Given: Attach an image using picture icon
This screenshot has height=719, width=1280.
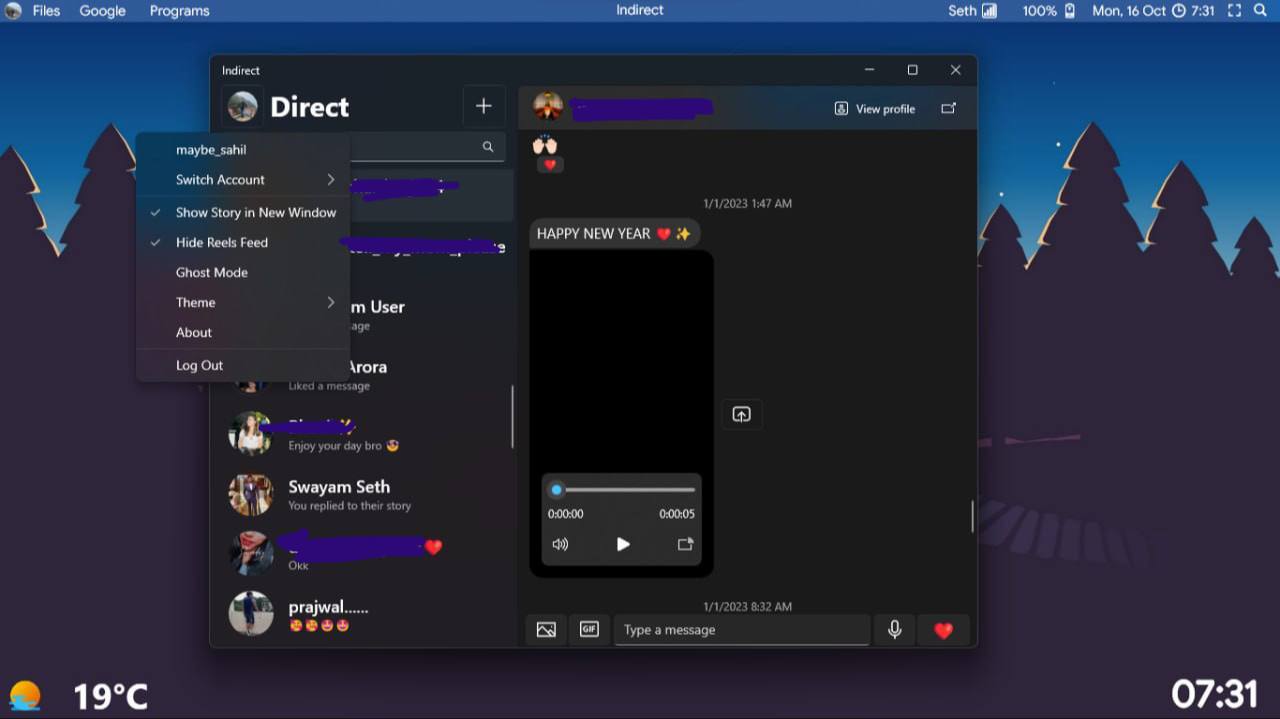Looking at the screenshot, I should pyautogui.click(x=546, y=630).
